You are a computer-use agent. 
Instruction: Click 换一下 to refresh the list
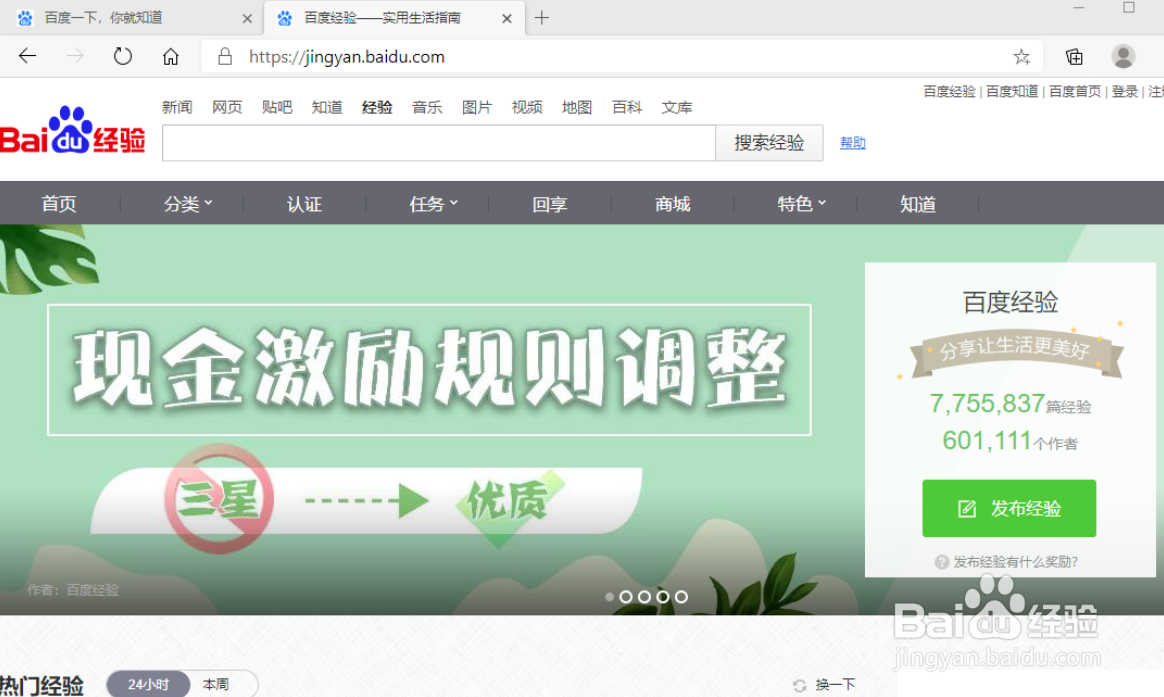click(835, 684)
